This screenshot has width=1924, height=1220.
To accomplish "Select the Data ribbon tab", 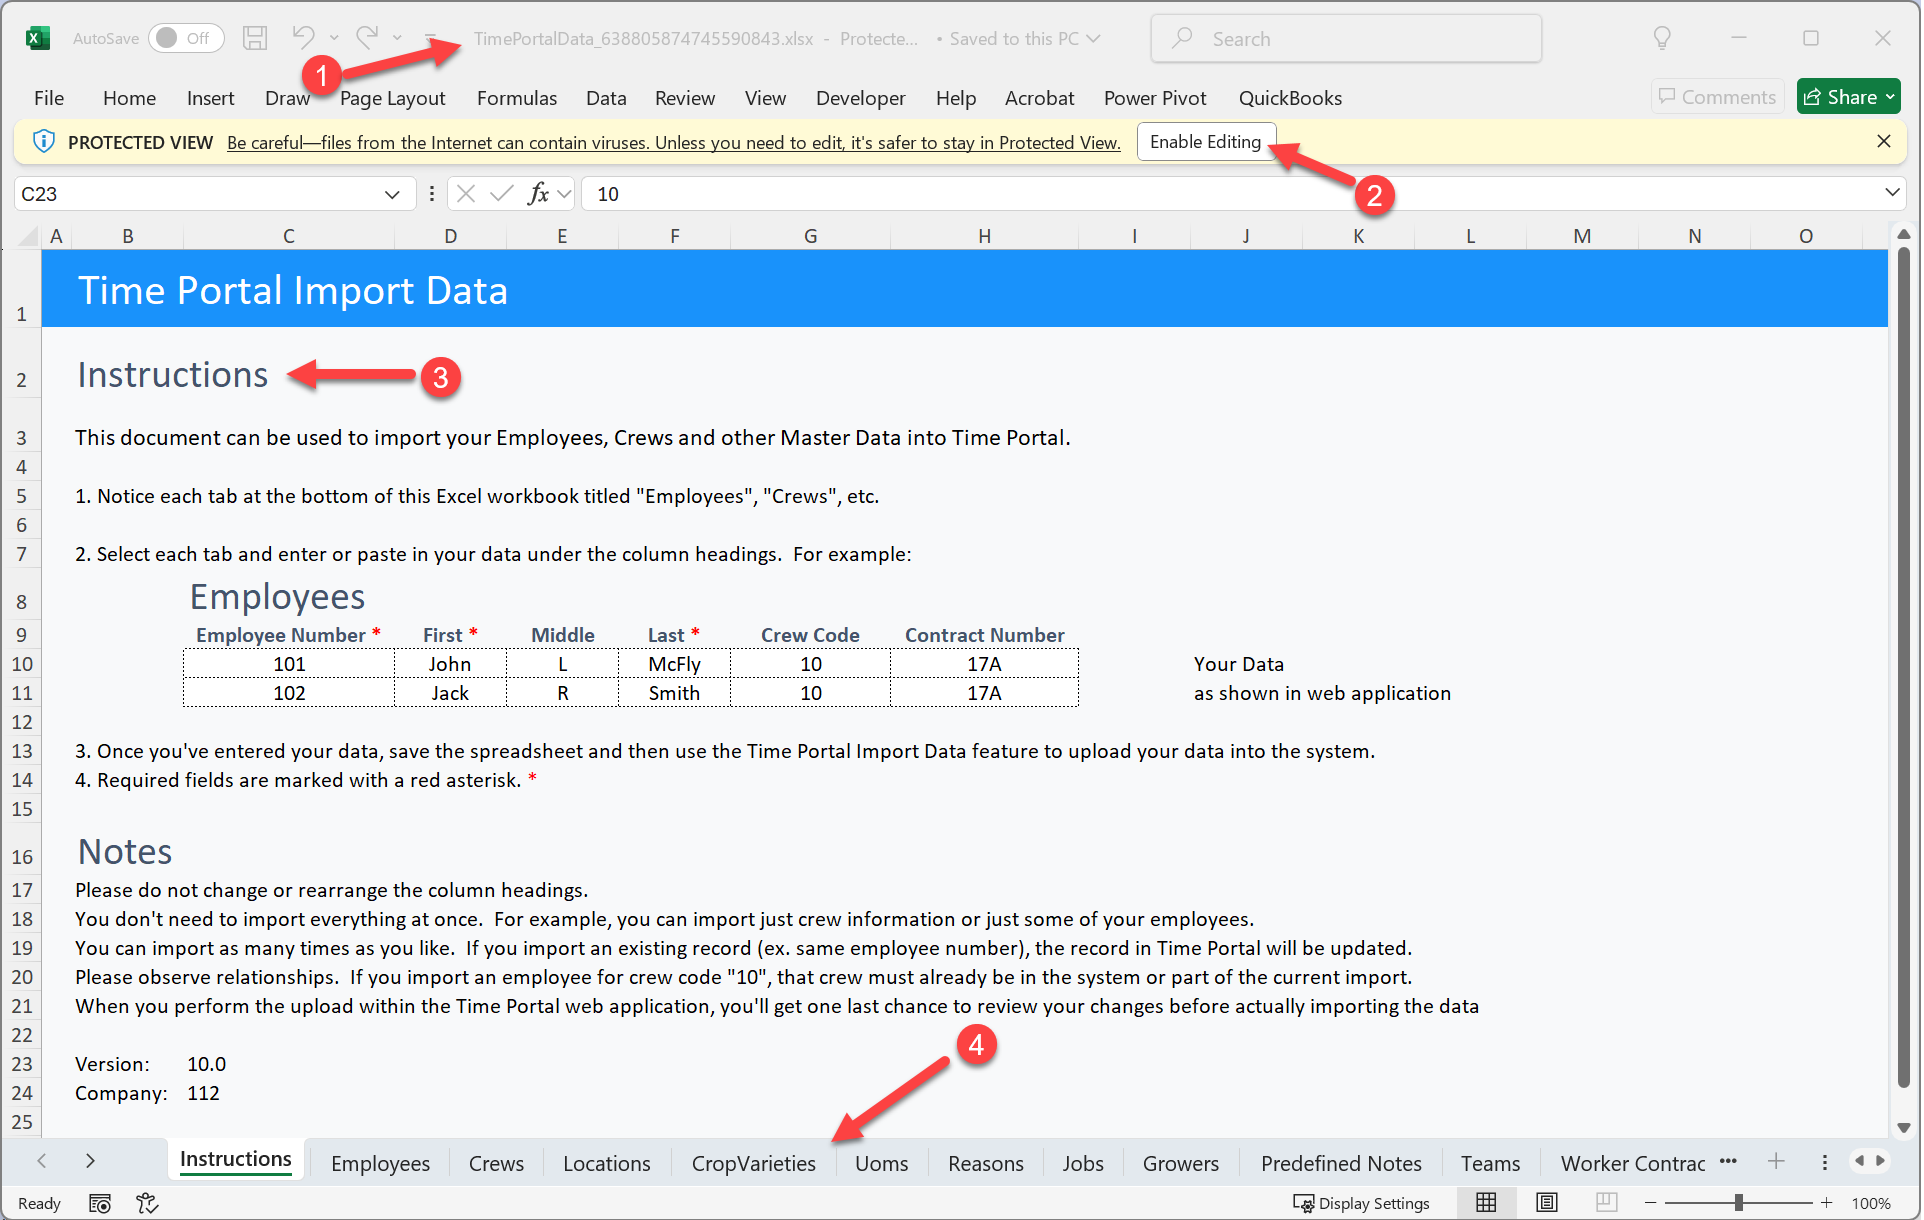I will [x=606, y=98].
